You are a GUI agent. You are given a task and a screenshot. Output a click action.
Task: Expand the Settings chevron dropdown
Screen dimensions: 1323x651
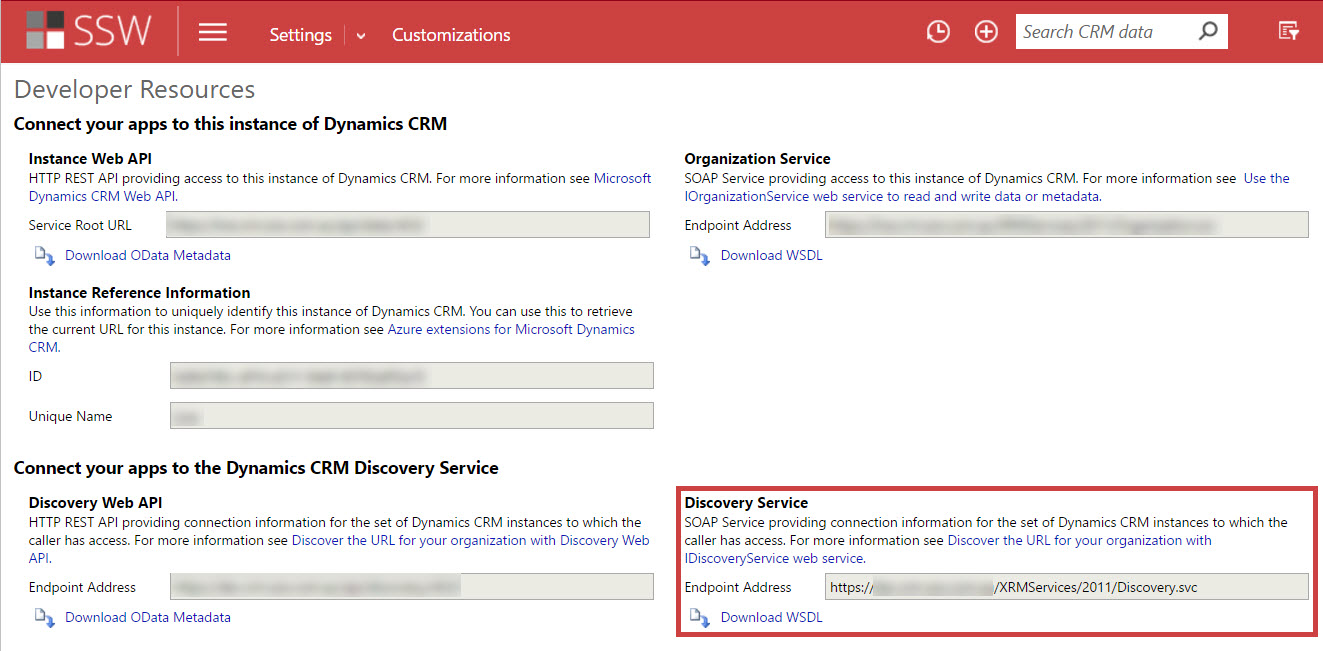pyautogui.click(x=361, y=36)
